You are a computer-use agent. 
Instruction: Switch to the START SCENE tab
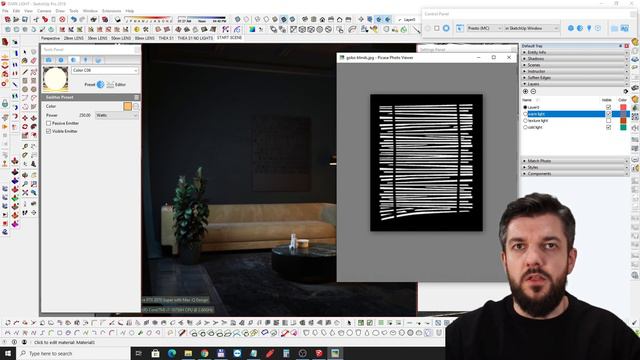tap(229, 38)
